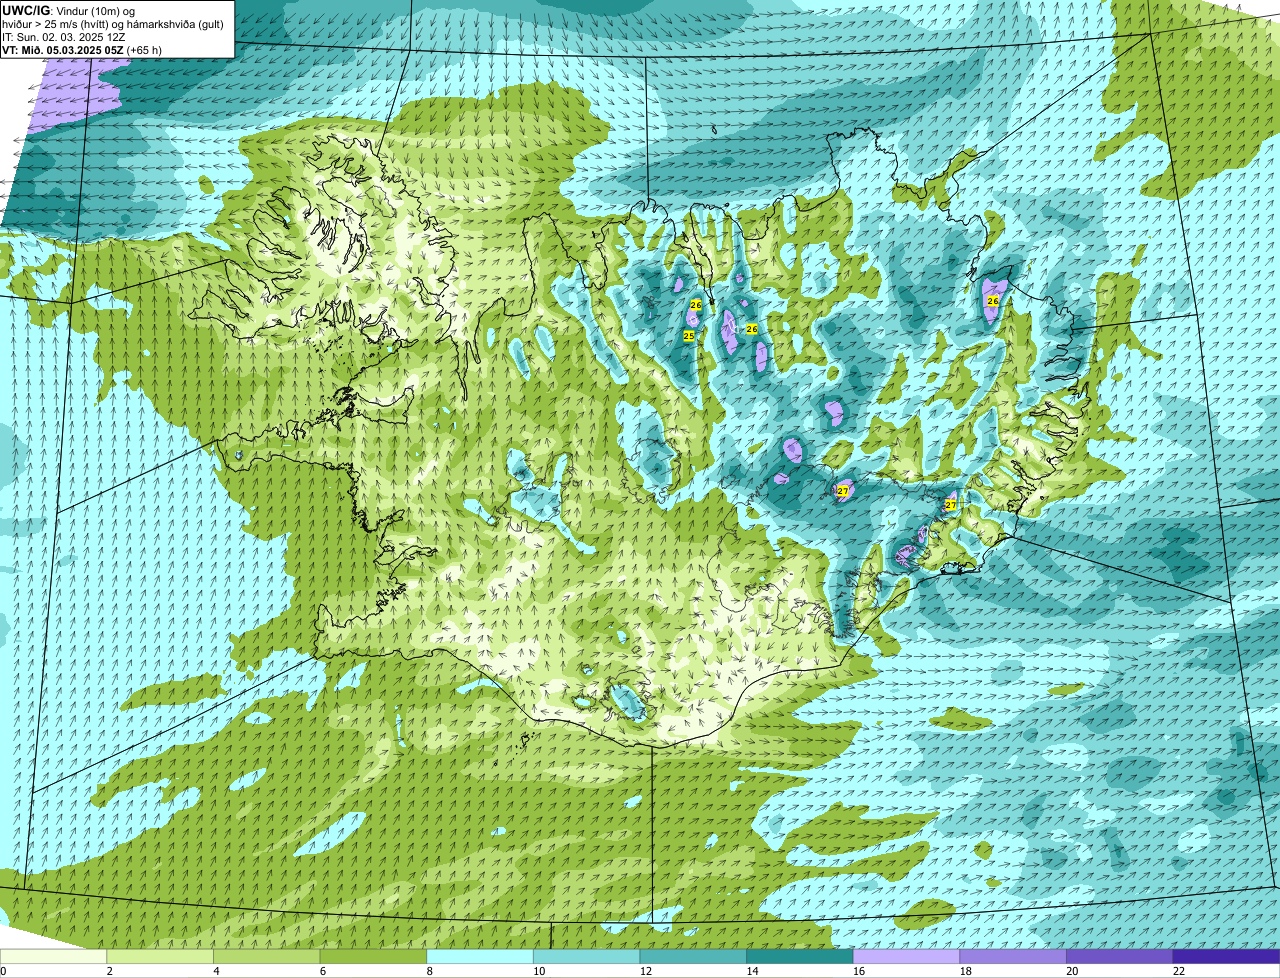The image size is (1280, 978).
Task: Click the '18' tick label on the wind scale
Action: point(966,971)
